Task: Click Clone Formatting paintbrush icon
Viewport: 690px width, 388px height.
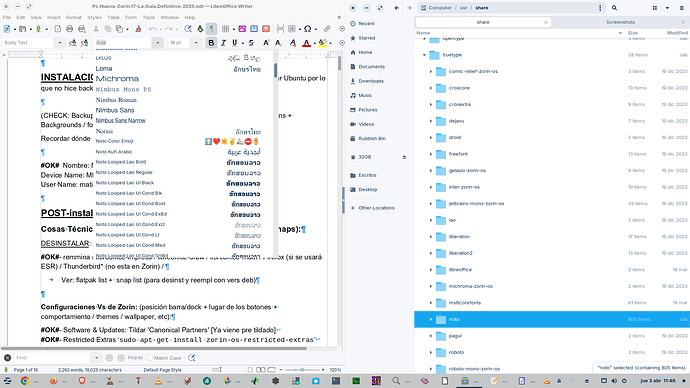Action: click(138, 29)
